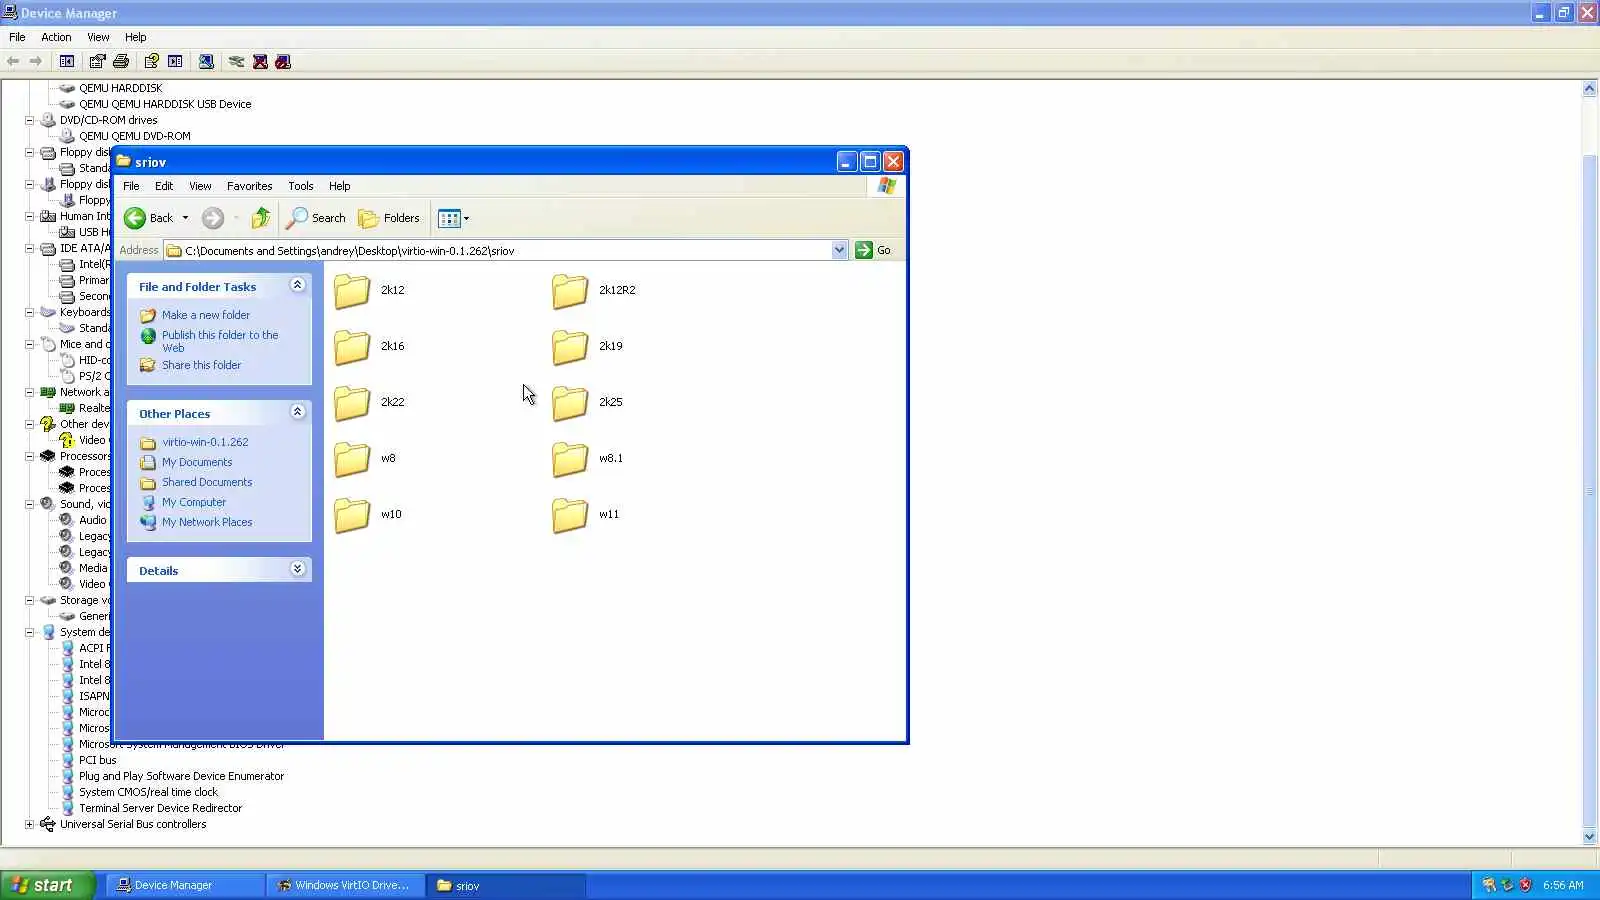The height and width of the screenshot is (900, 1600).
Task: Collapse the DVD/CD-ROM drives tree node
Action: click(30, 120)
